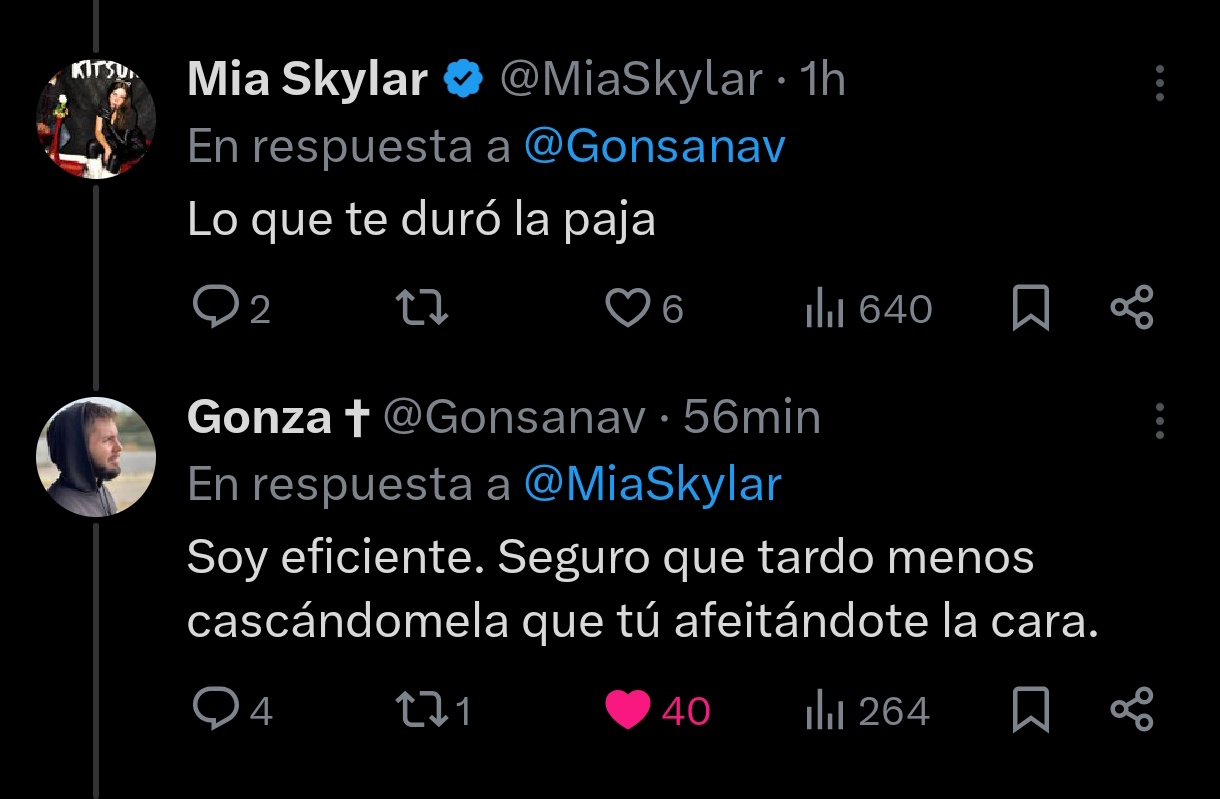View analytics for Mia Skylar's tweet

point(826,309)
